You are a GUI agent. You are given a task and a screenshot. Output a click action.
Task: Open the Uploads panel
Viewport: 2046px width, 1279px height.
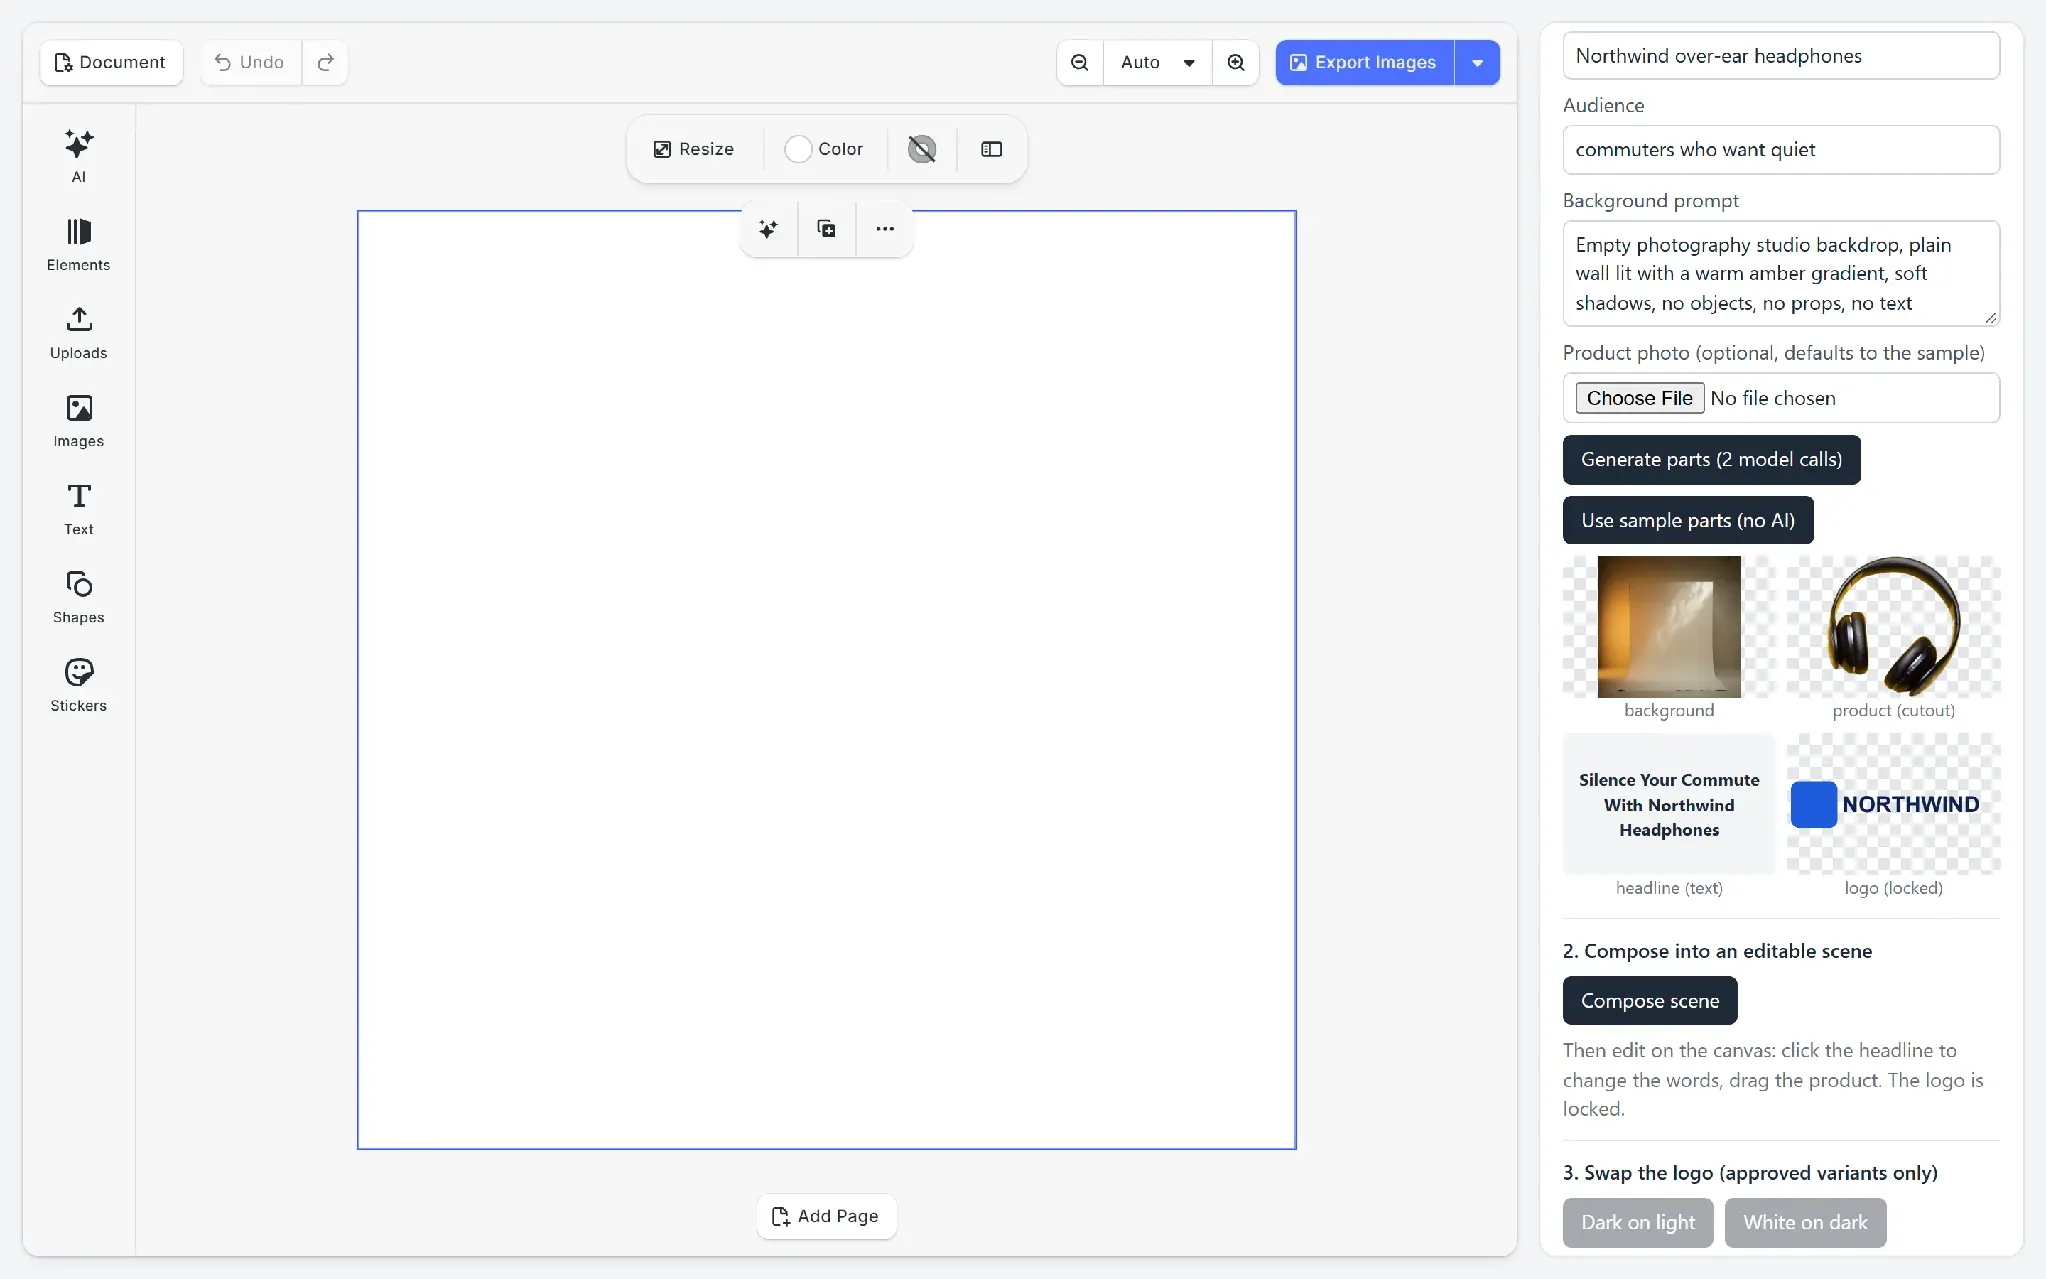click(x=78, y=332)
